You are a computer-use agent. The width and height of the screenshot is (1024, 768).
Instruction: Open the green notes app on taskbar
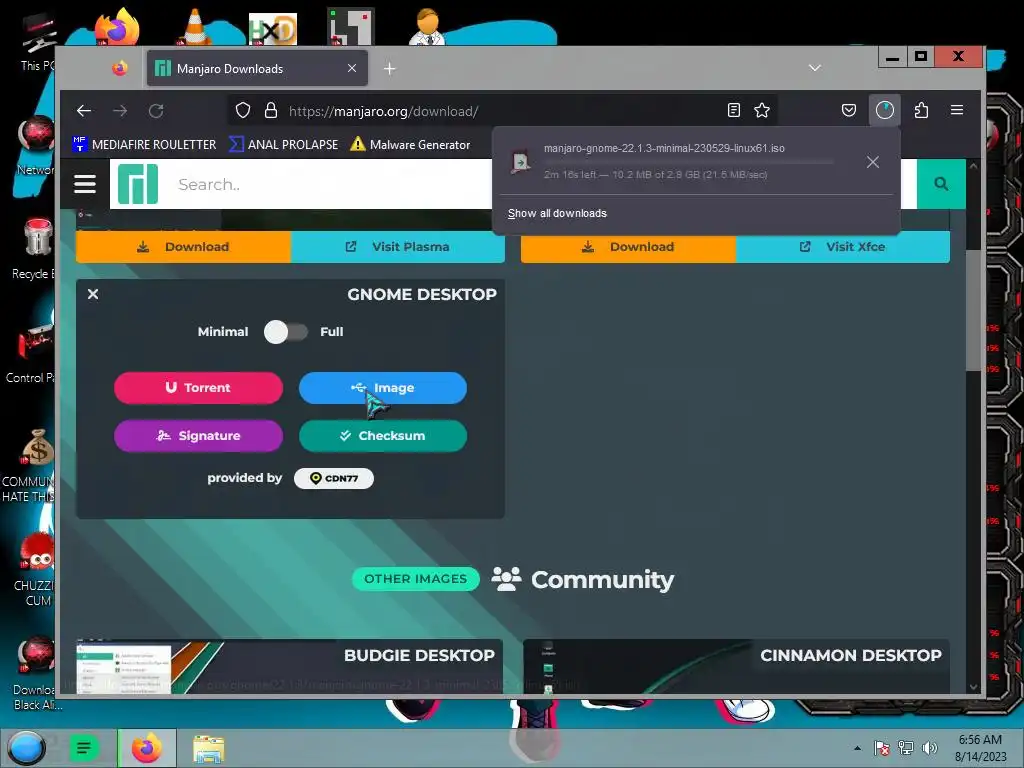click(x=84, y=748)
